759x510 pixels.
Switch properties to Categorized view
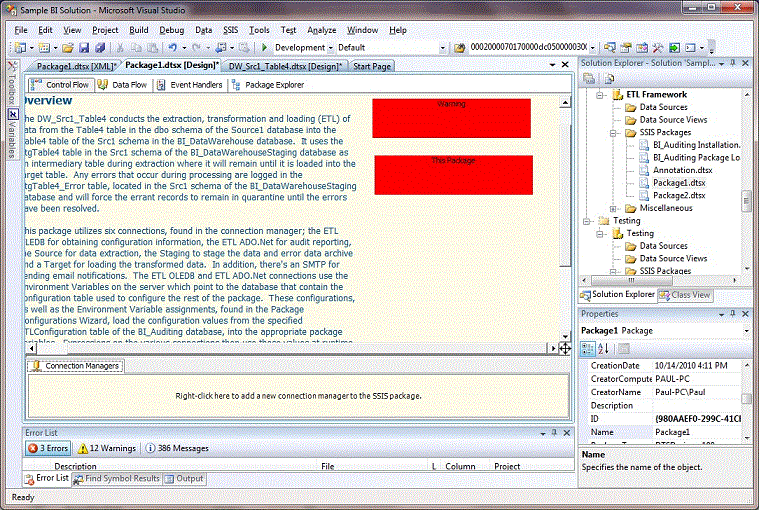(588, 348)
